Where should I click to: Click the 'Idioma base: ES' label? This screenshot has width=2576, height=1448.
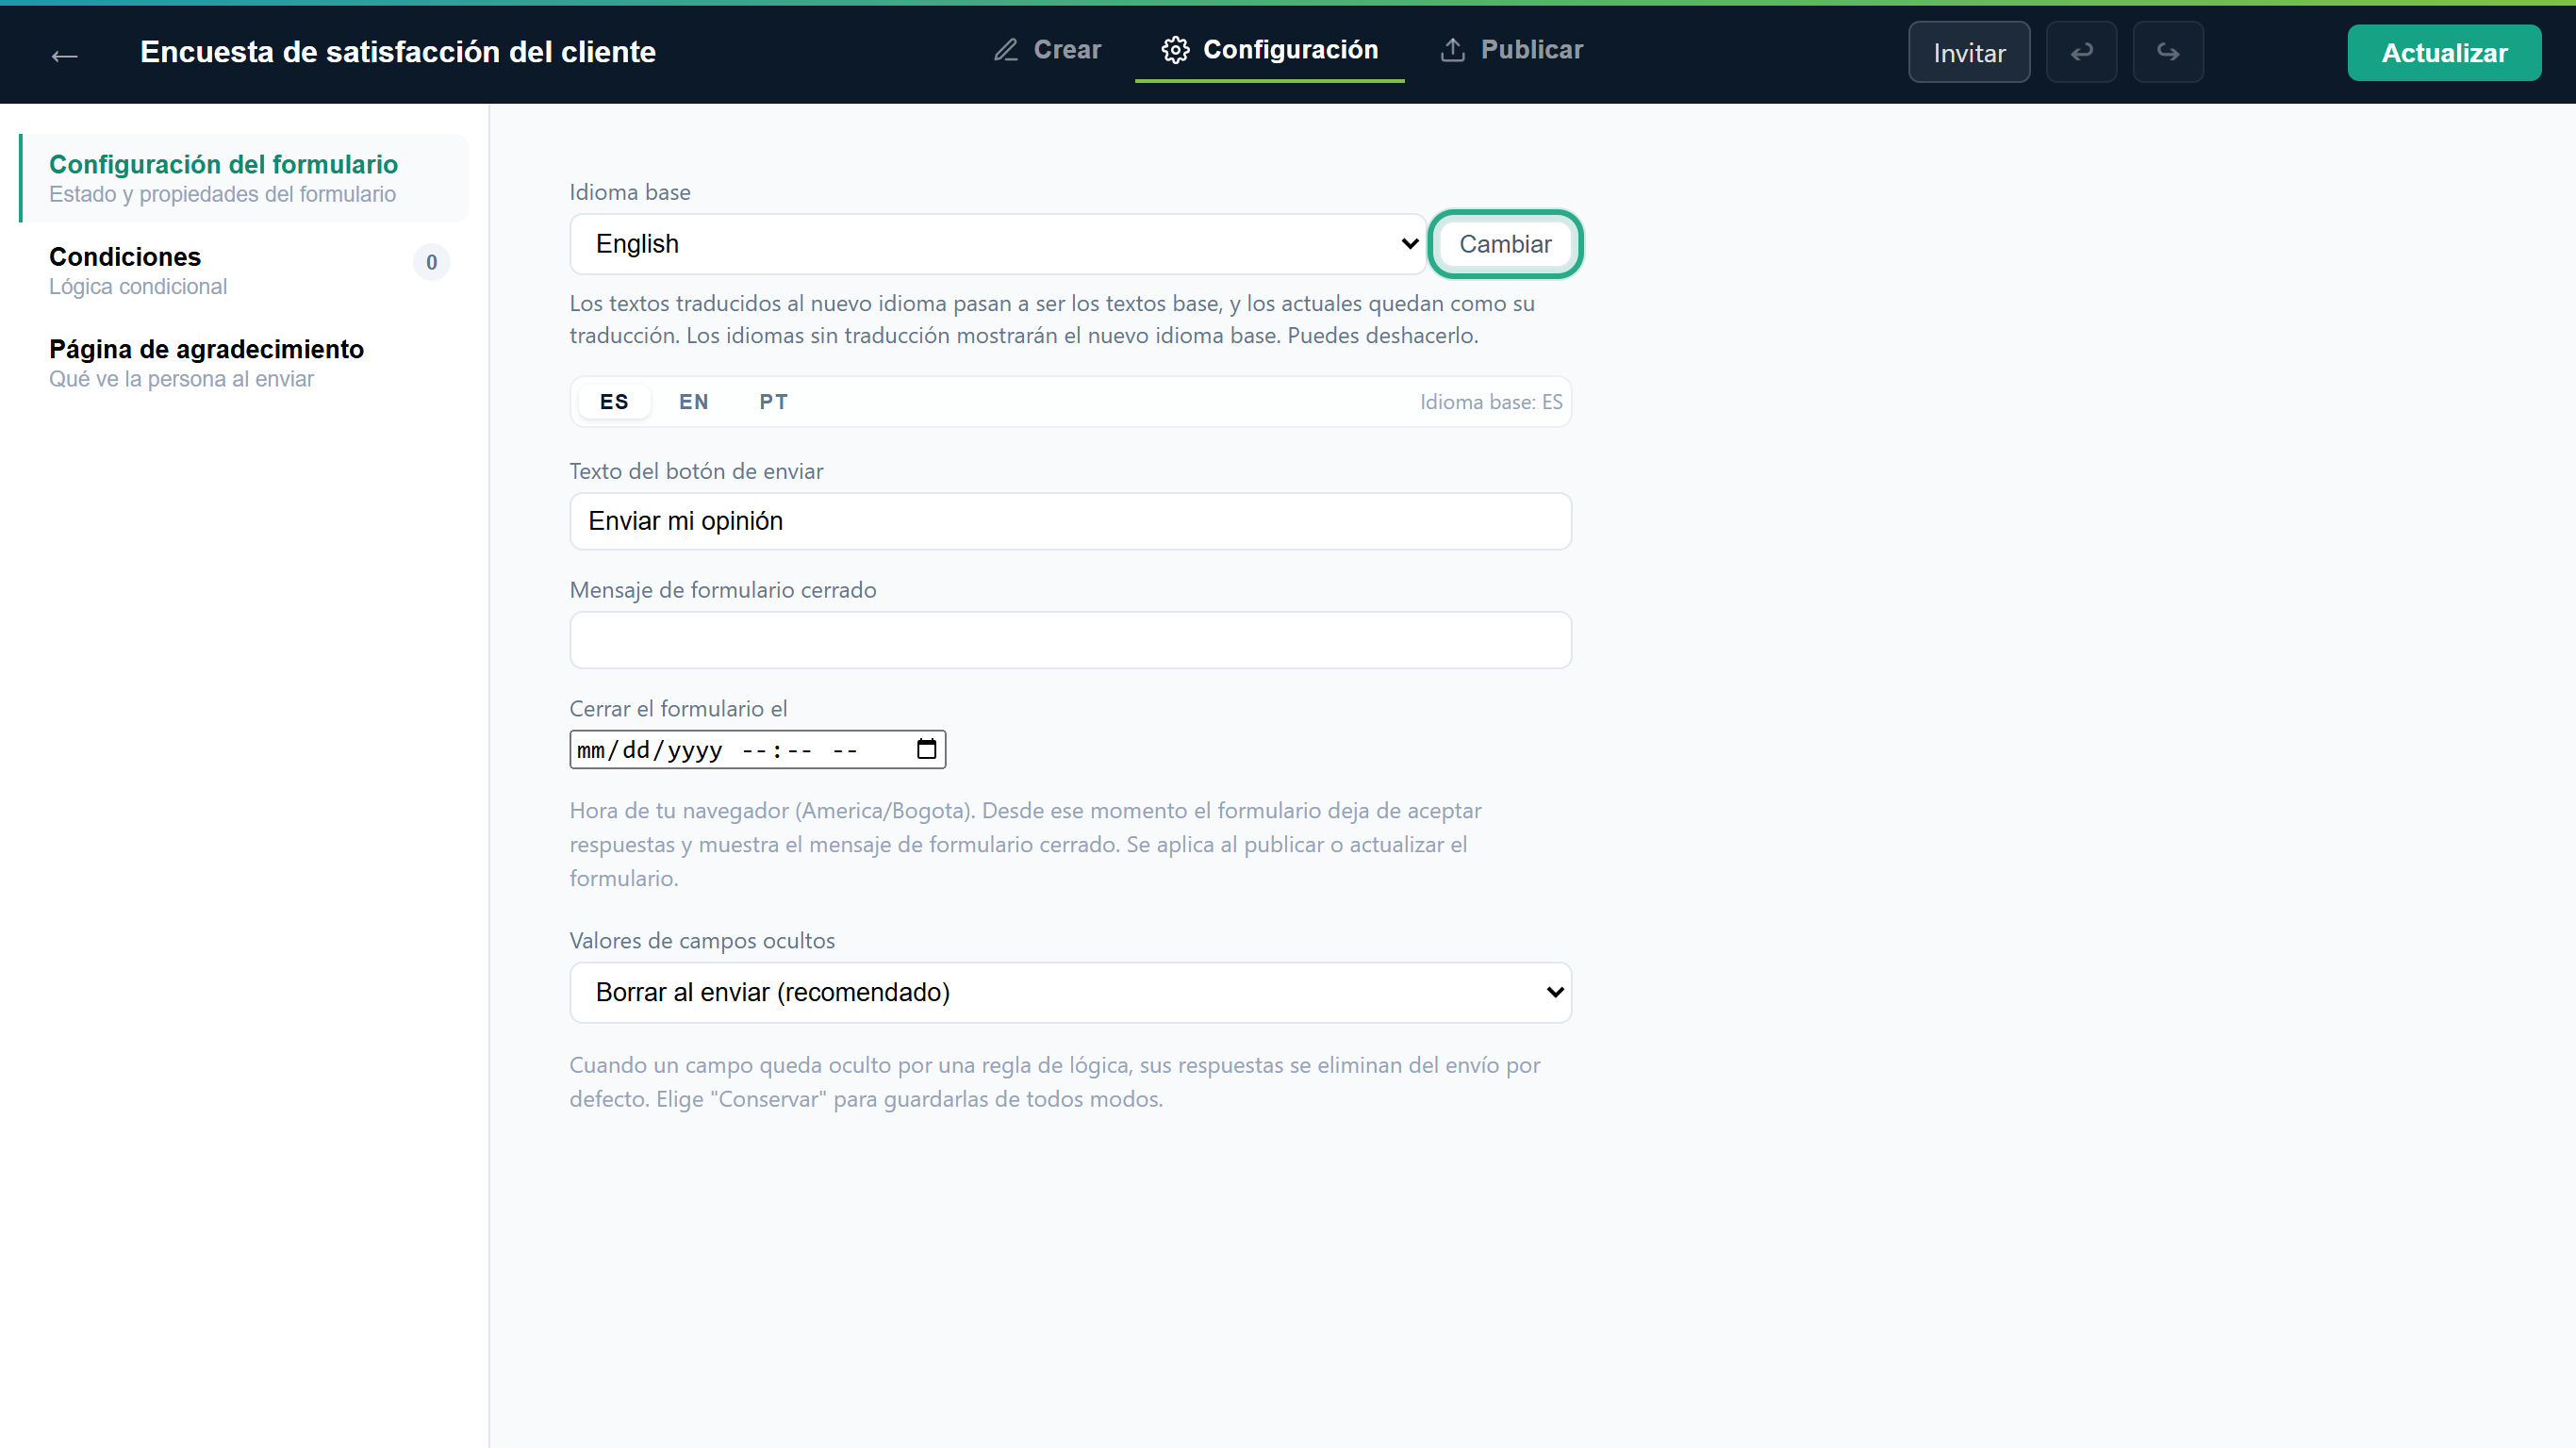coord(1490,402)
